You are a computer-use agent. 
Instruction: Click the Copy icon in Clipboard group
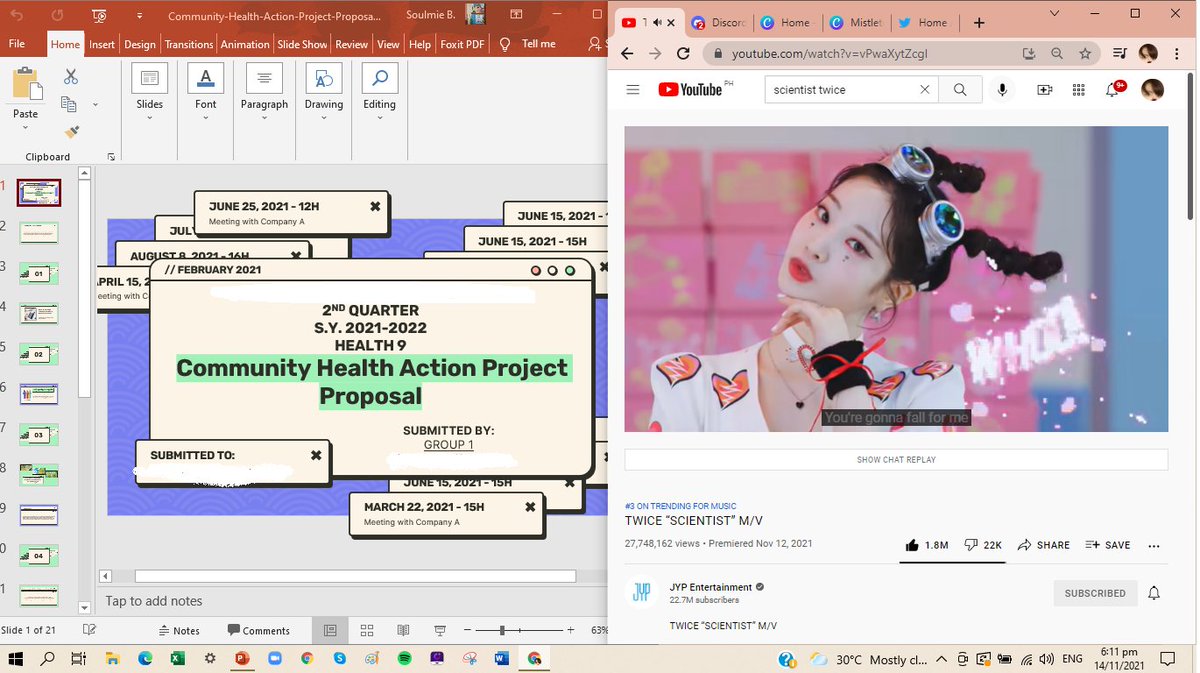(x=69, y=104)
